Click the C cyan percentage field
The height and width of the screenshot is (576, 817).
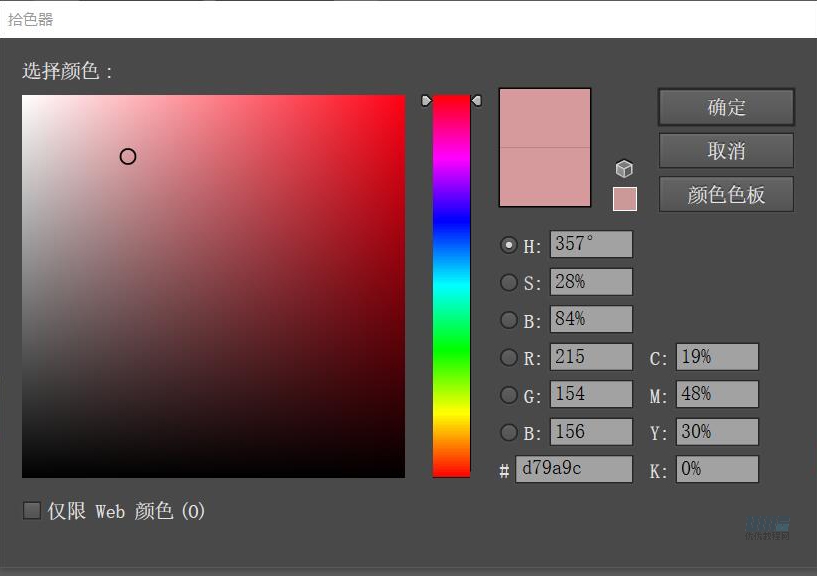coord(717,357)
